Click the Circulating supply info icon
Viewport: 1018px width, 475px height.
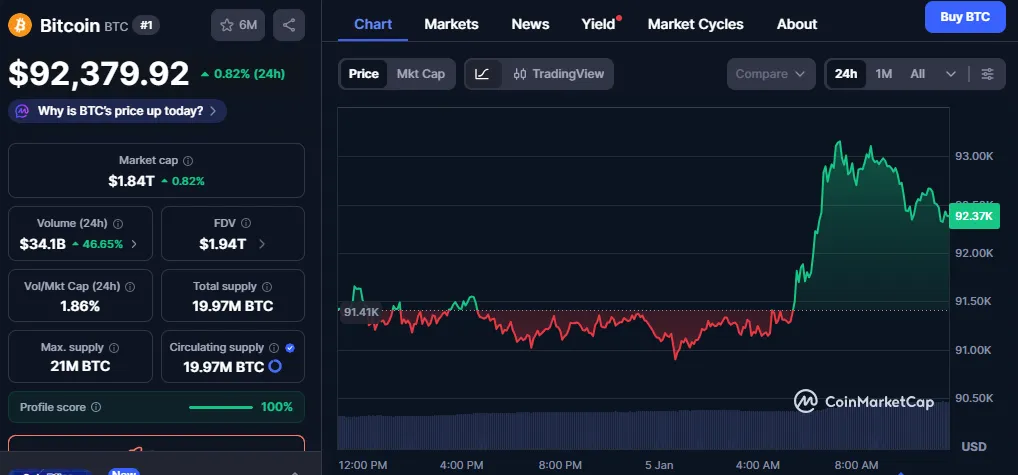pos(274,348)
